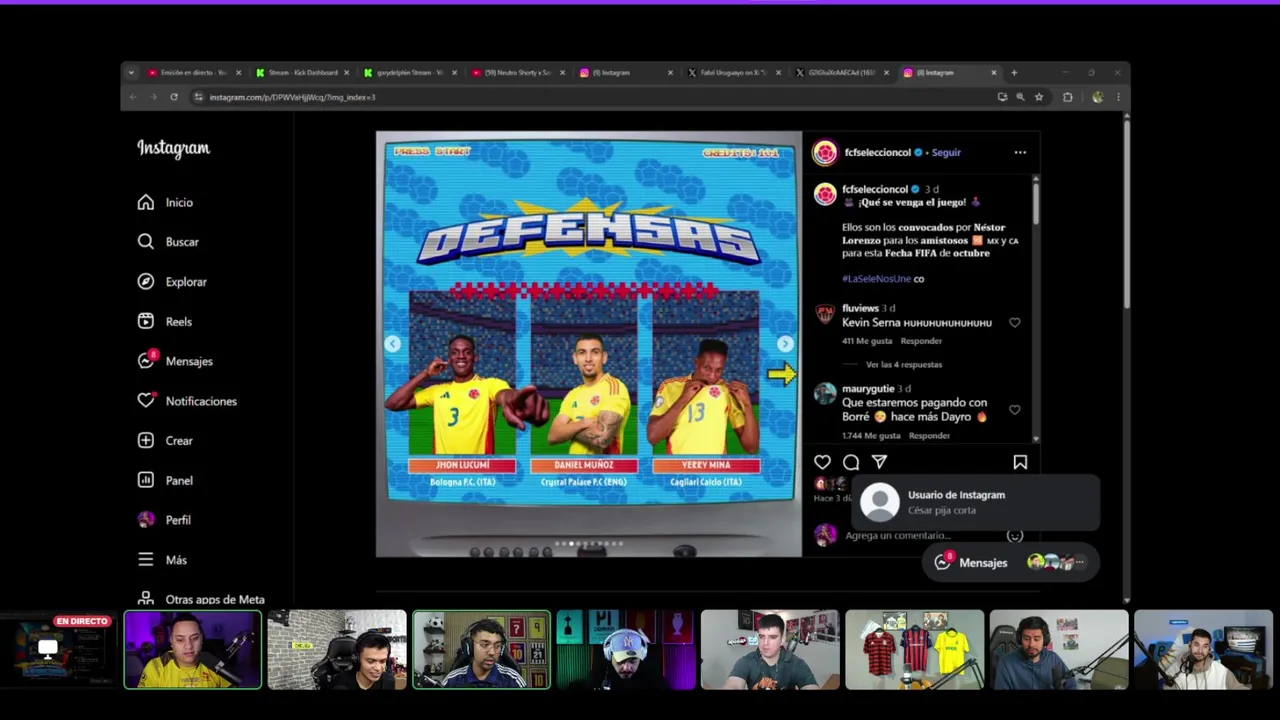Open maurygutie commenter profile
This screenshot has height=720, width=1280.
pos(868,388)
